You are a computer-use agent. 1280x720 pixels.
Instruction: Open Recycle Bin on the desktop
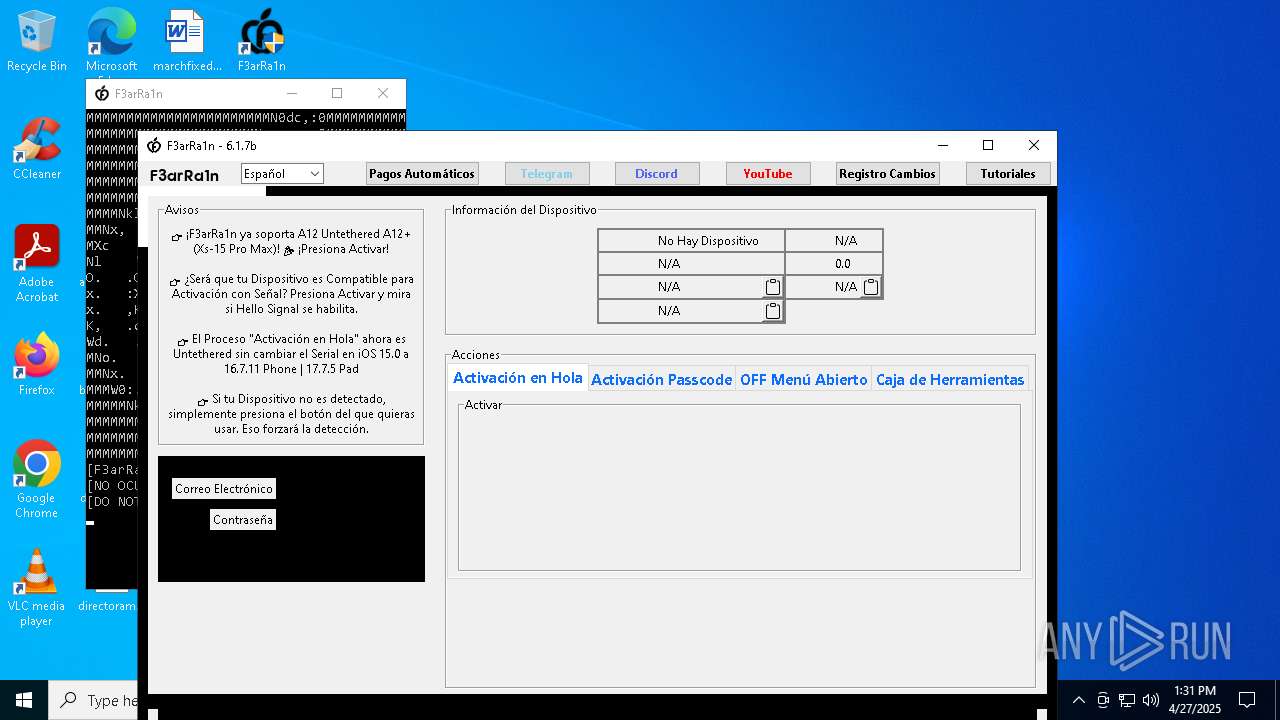tap(37, 41)
